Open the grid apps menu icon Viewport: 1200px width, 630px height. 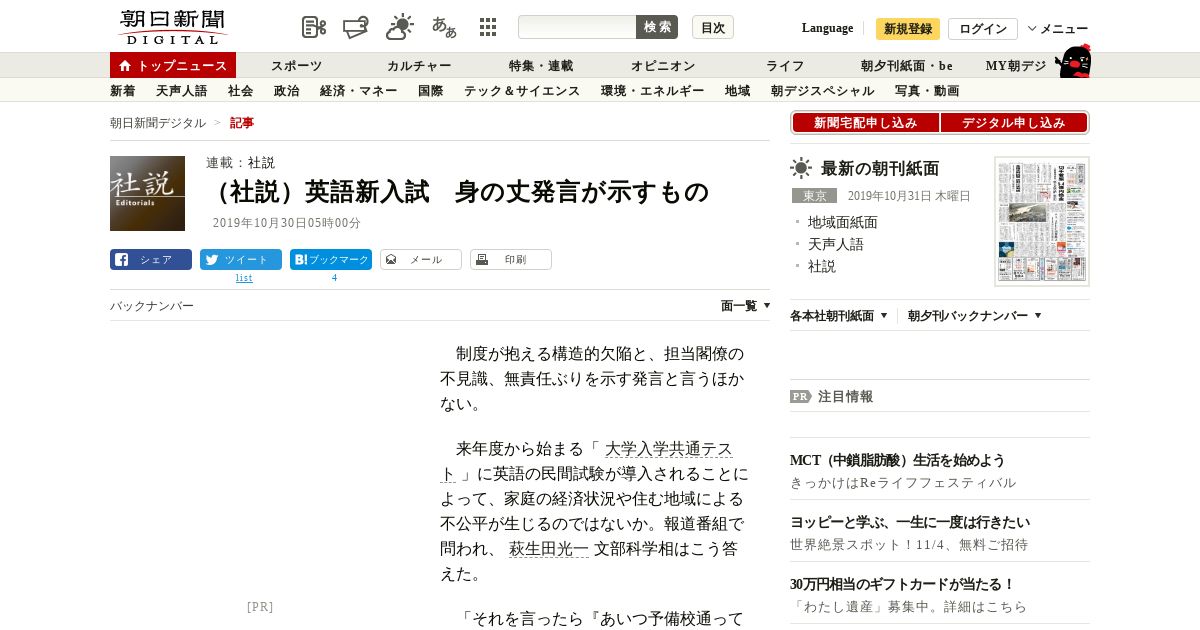[488, 27]
